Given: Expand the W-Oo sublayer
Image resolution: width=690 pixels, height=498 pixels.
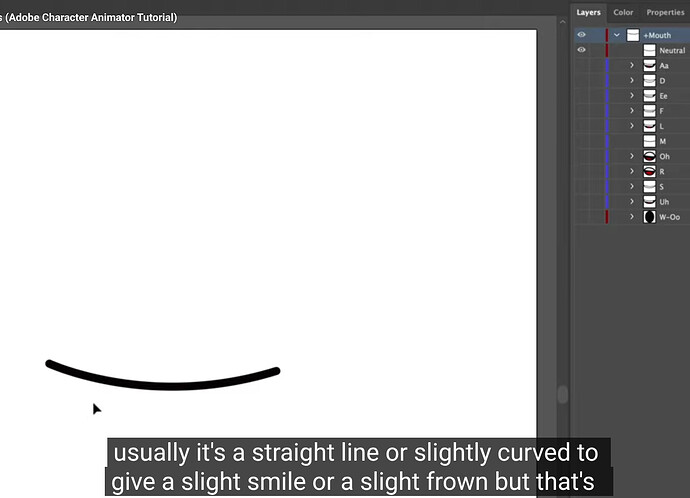Looking at the screenshot, I should [x=632, y=217].
